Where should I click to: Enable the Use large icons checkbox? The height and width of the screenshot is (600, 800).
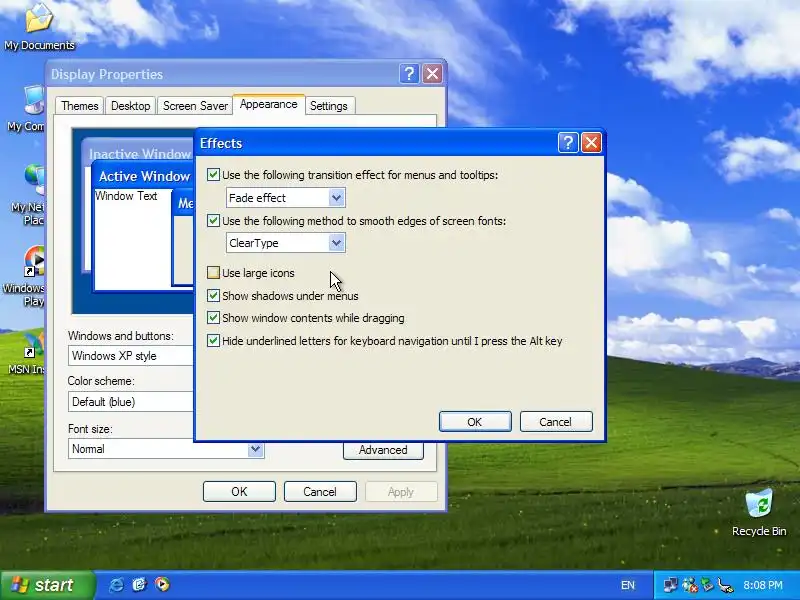(x=213, y=273)
